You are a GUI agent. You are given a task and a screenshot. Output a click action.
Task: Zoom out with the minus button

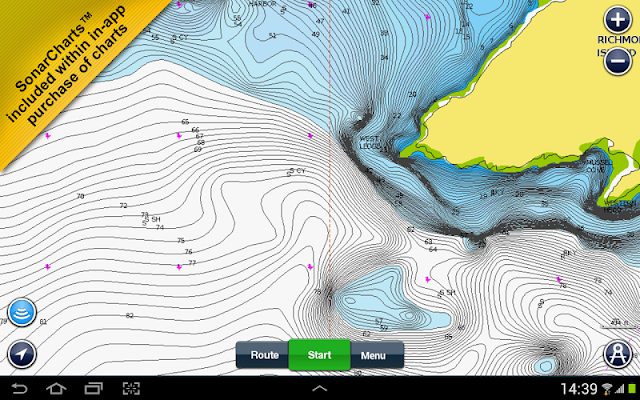(618, 61)
